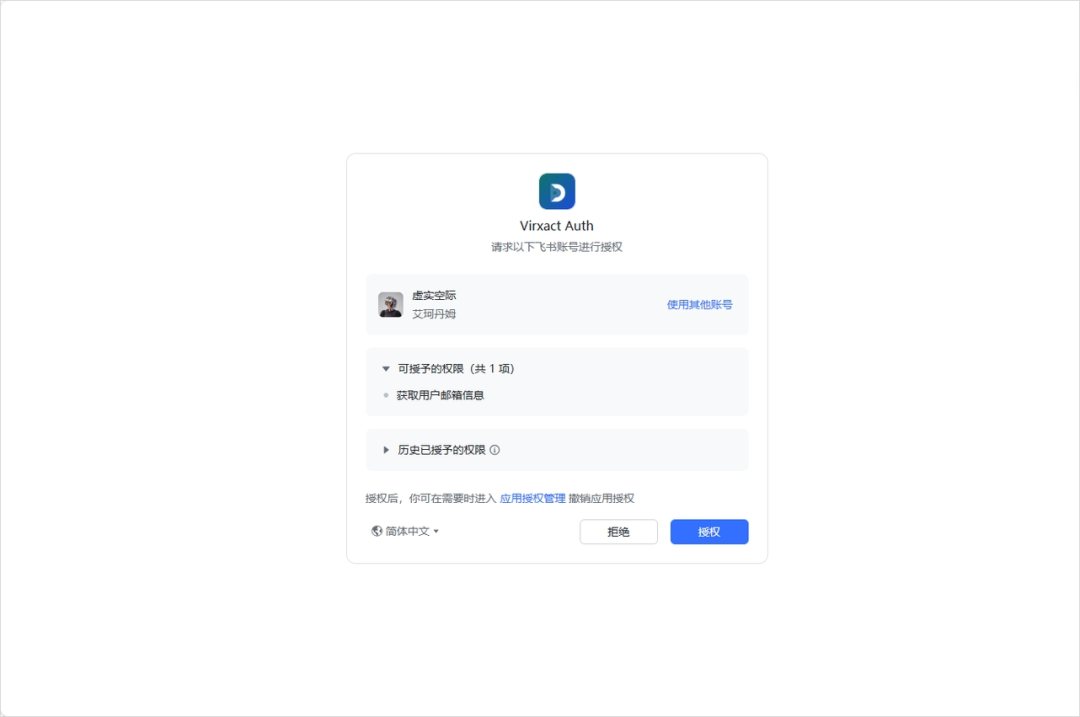Select the 虚实空际 account name
Screen dimensions: 1080x717
434,296
